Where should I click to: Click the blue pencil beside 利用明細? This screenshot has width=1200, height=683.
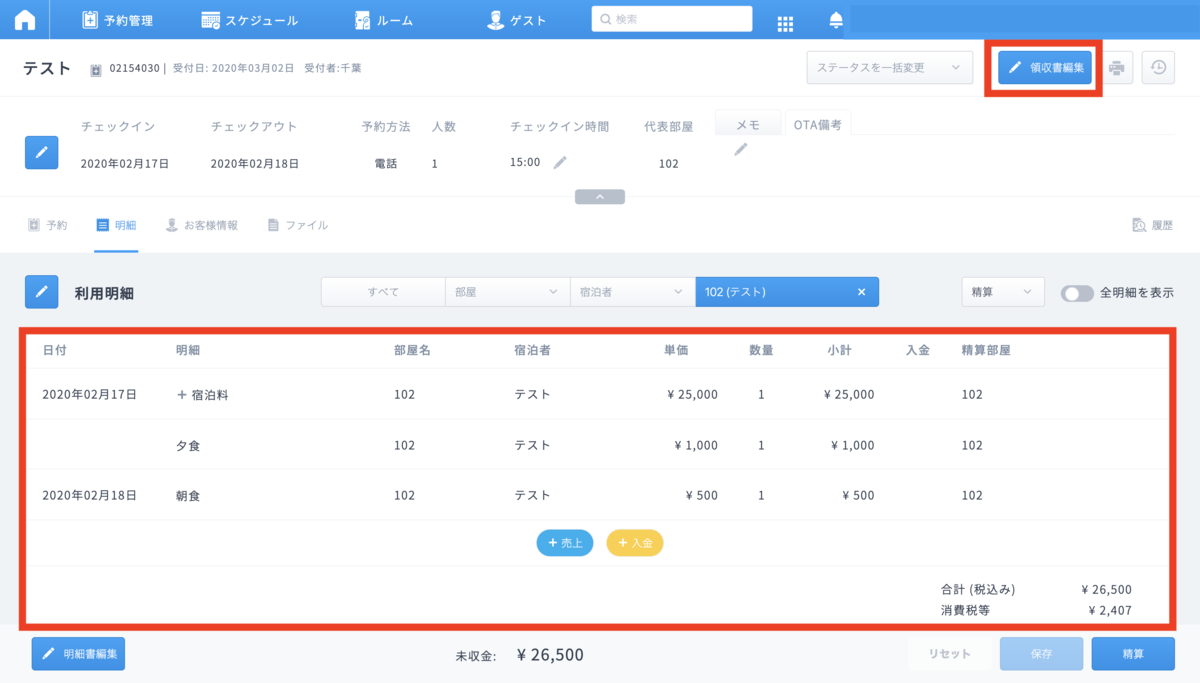pos(41,293)
